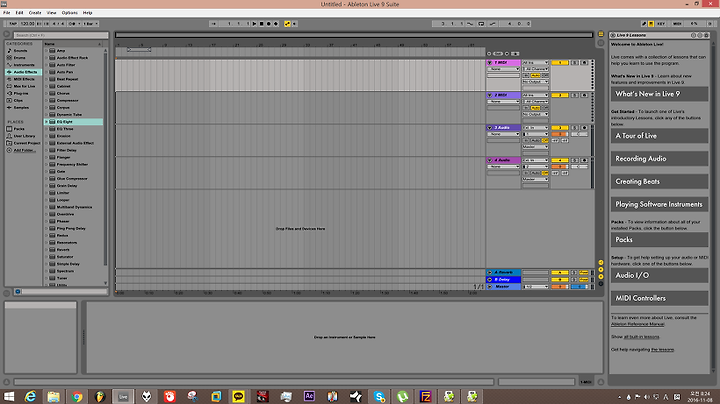The width and height of the screenshot is (720, 404).
Task: Open User Library in Places
Action: (x=24, y=136)
